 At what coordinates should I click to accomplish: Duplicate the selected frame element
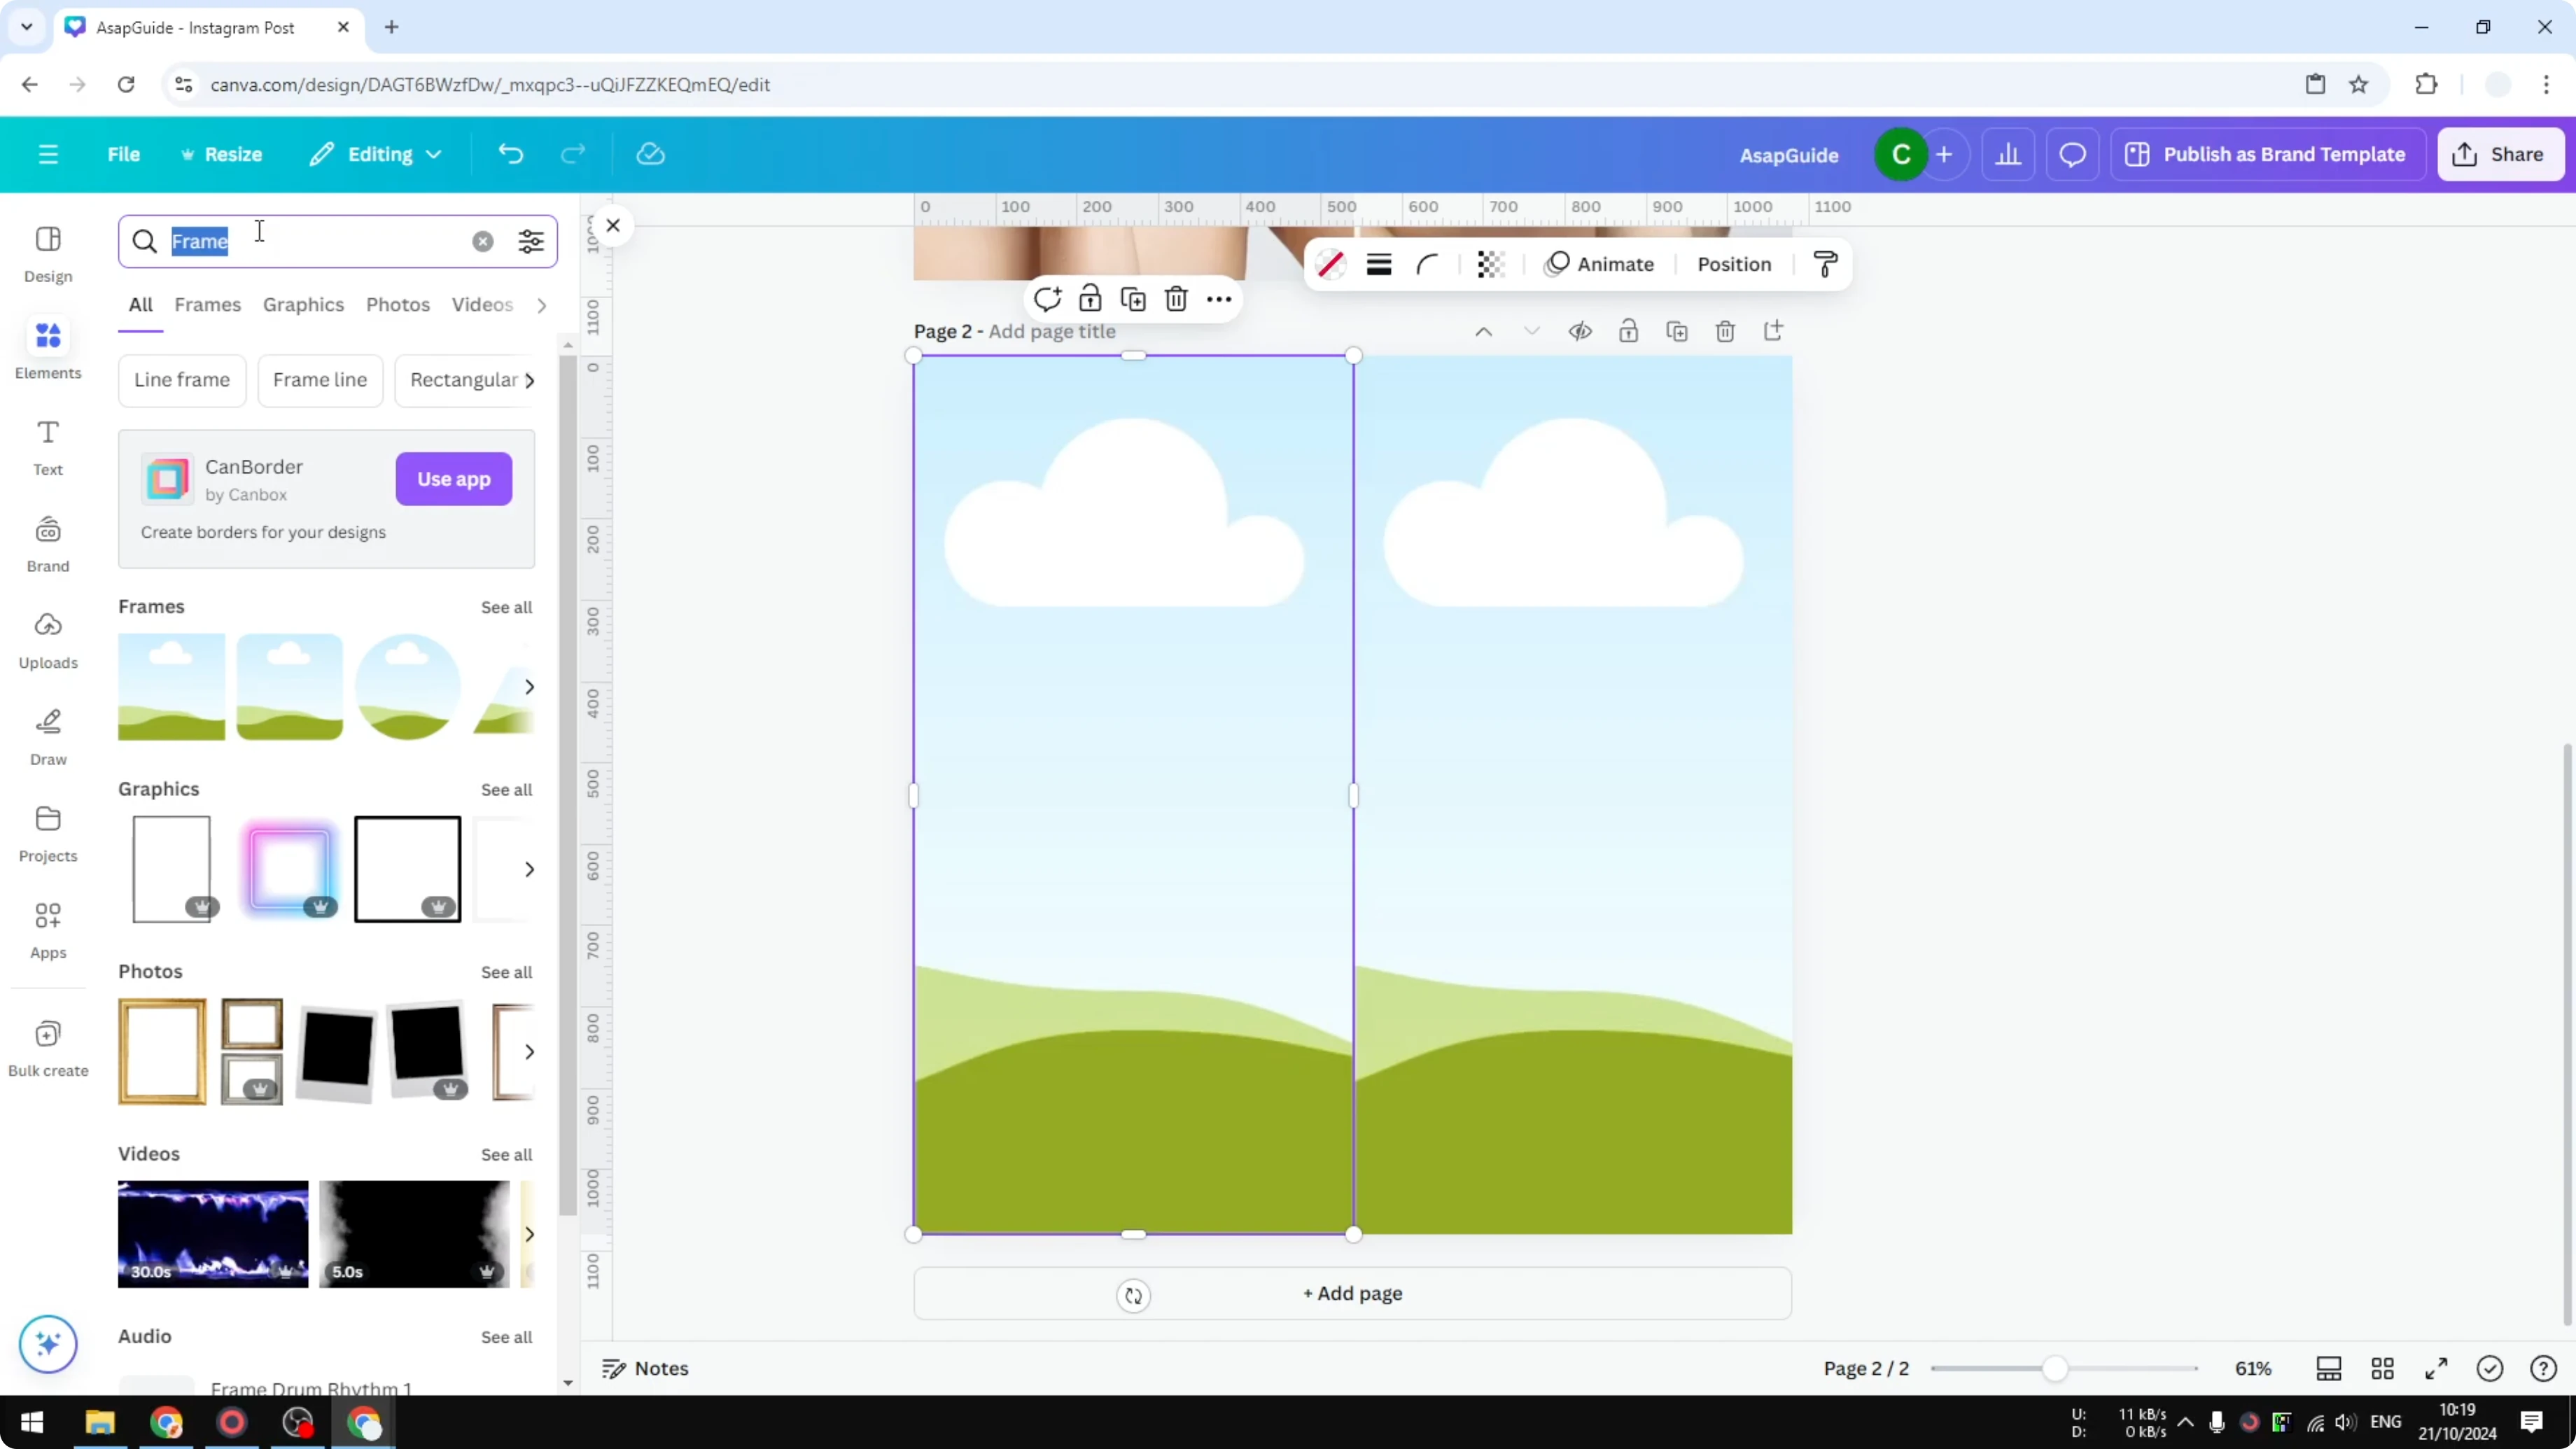pos(1133,298)
